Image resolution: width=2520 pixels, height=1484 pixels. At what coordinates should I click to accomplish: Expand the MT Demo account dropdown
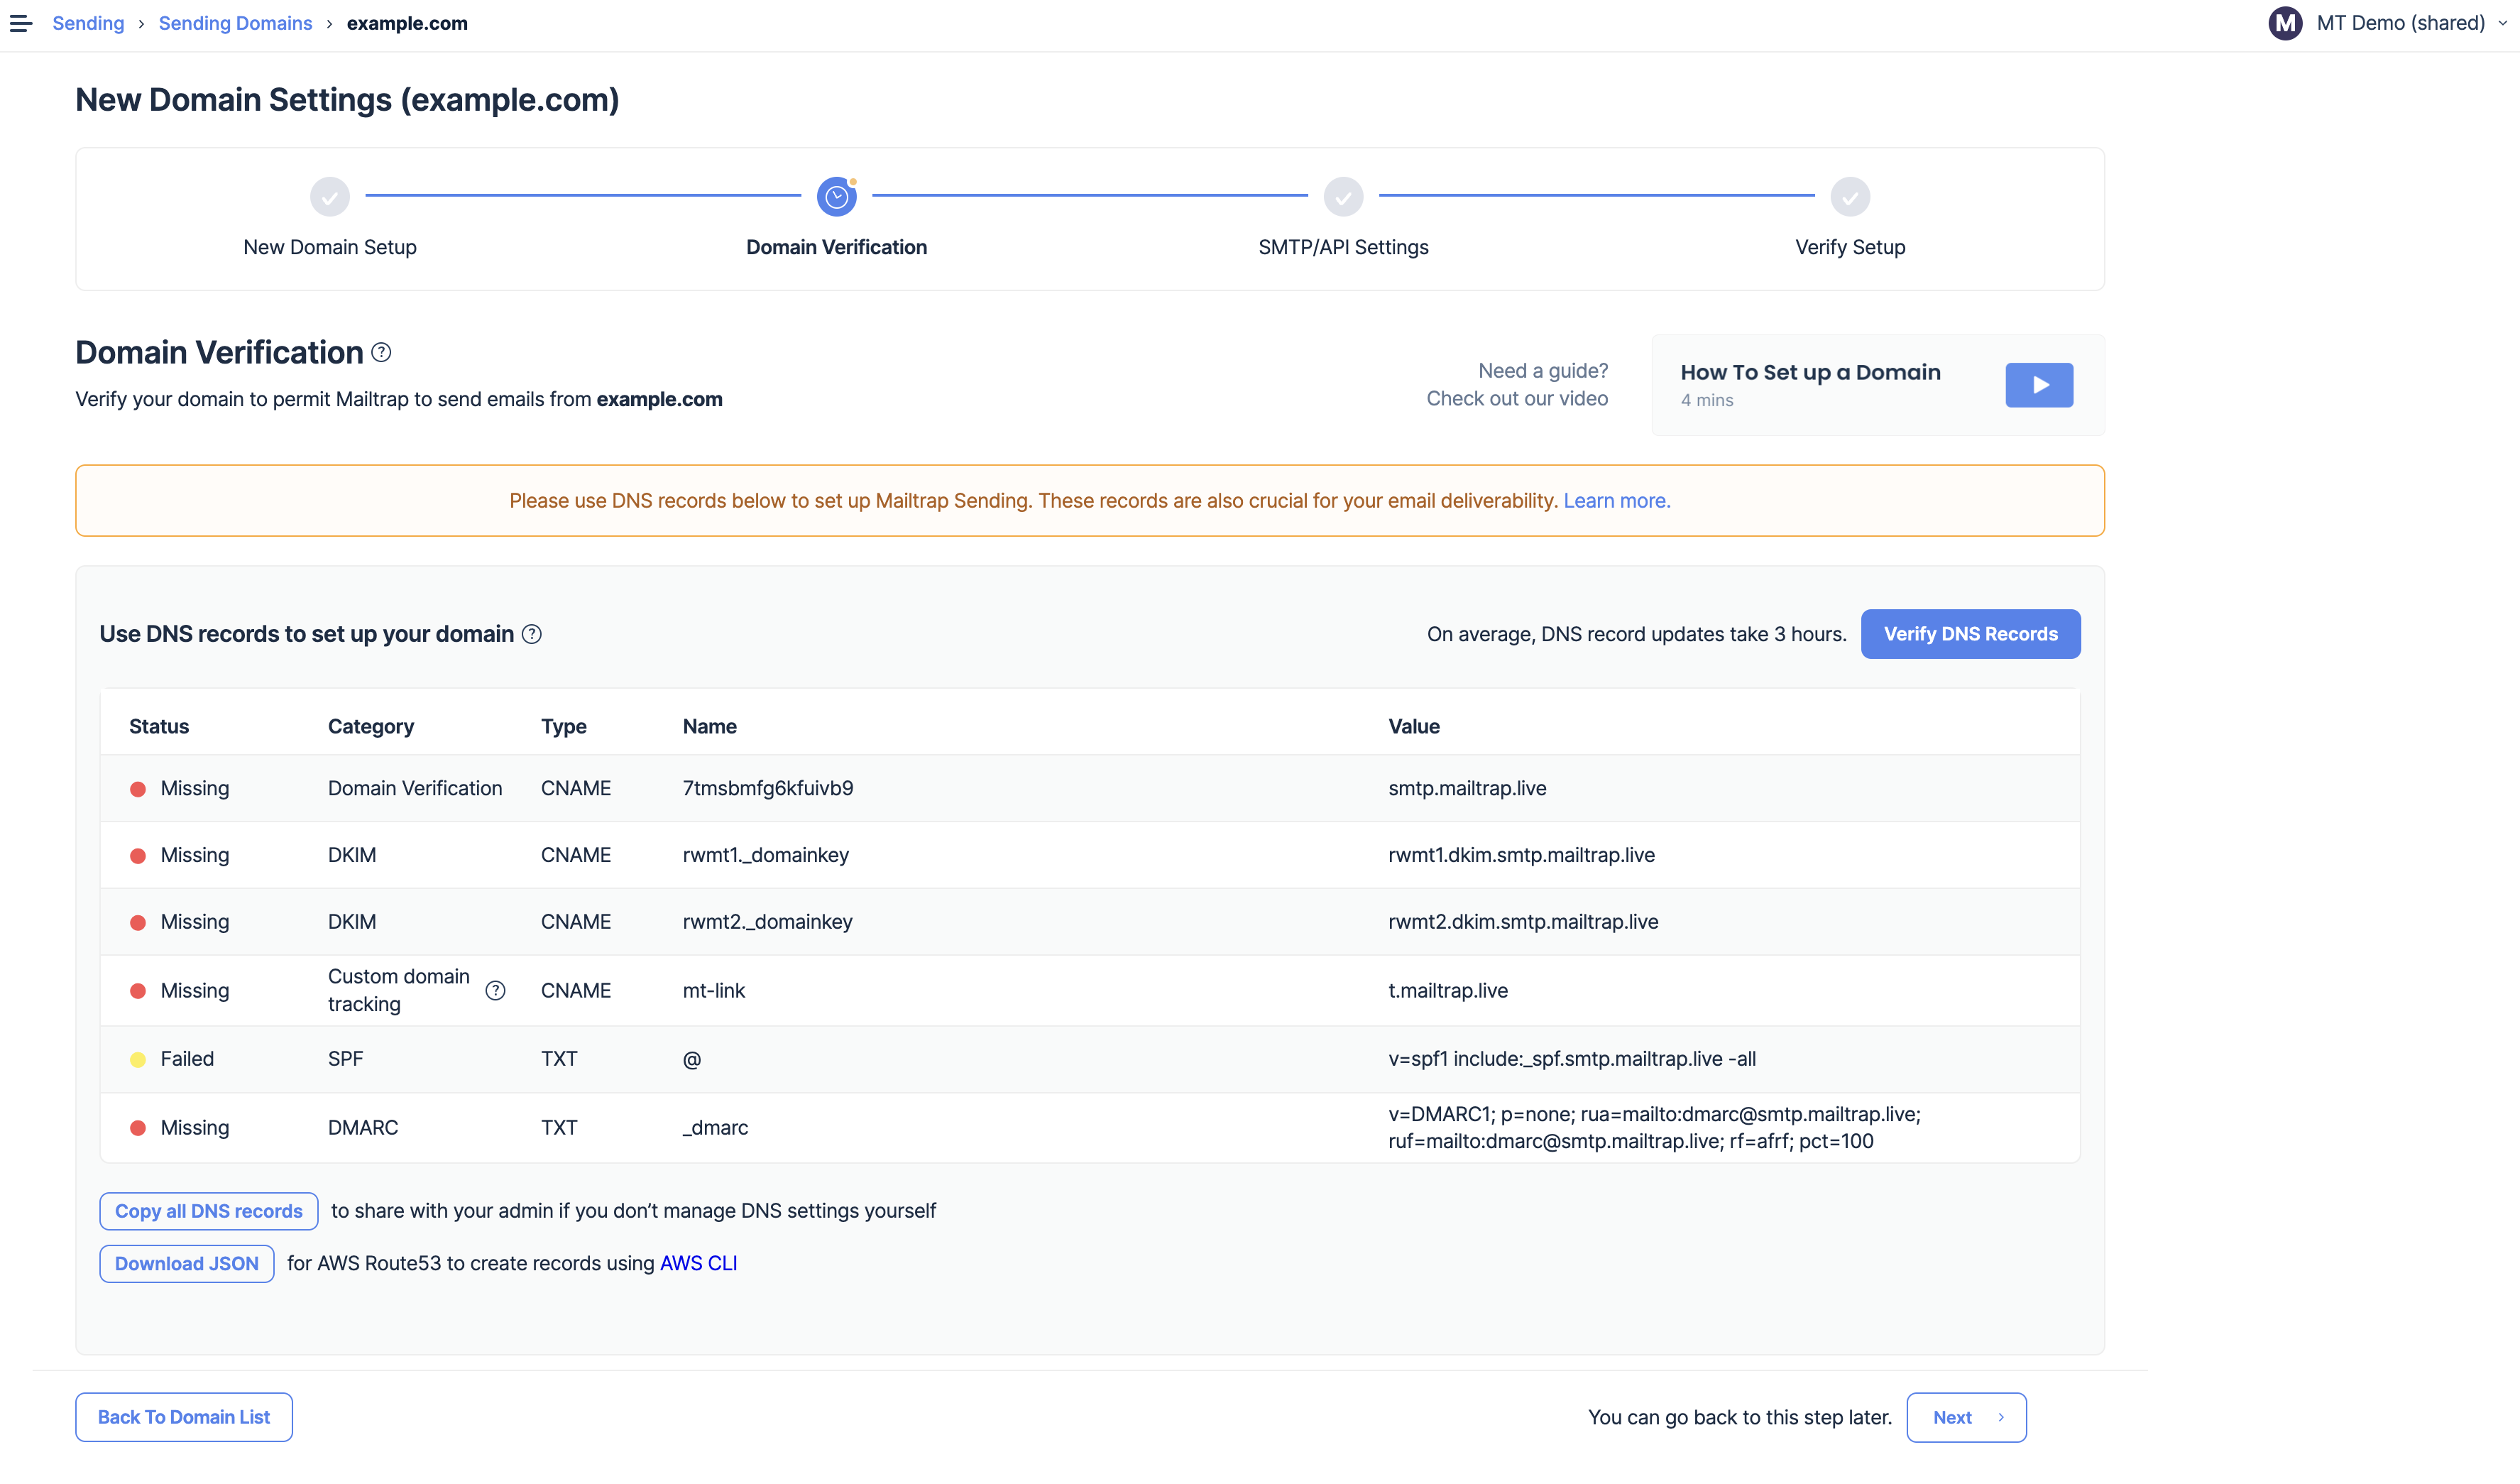click(2497, 23)
